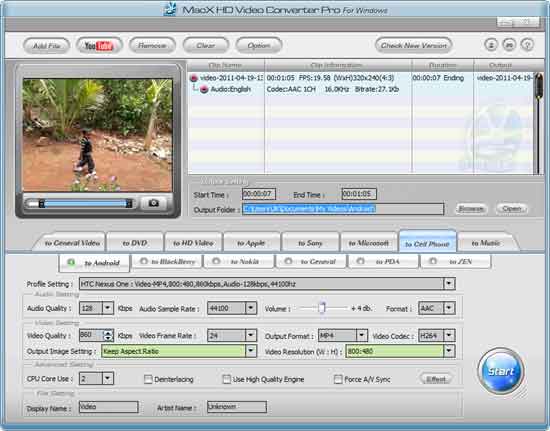Screen dimensions: 550x431
Task: Take a snapshot with the camera icon
Action: (153, 203)
